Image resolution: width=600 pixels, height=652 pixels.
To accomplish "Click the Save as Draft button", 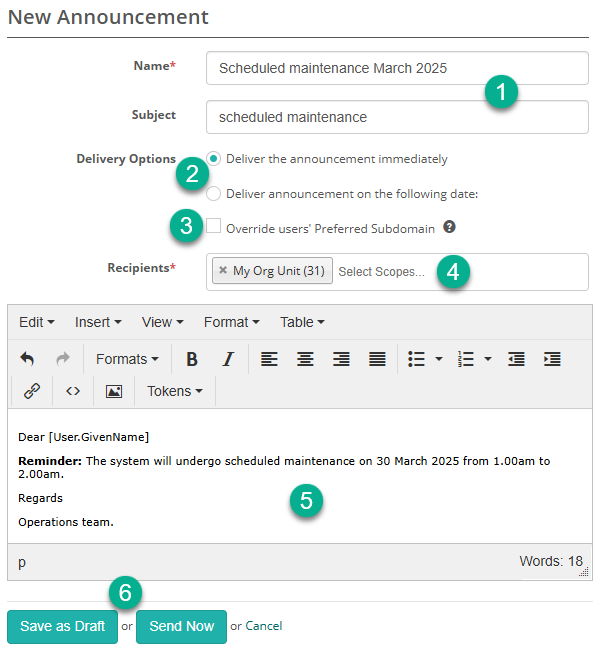I will [x=62, y=626].
